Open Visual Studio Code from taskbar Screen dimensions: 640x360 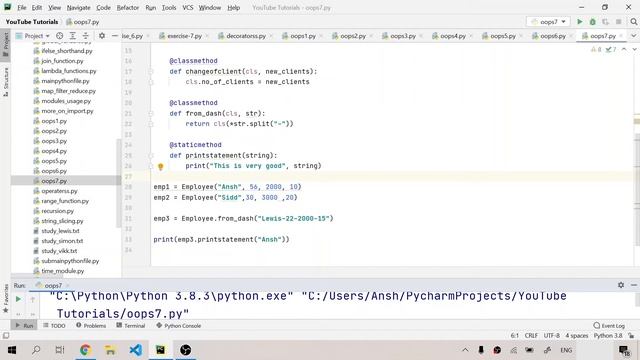(x=136, y=350)
